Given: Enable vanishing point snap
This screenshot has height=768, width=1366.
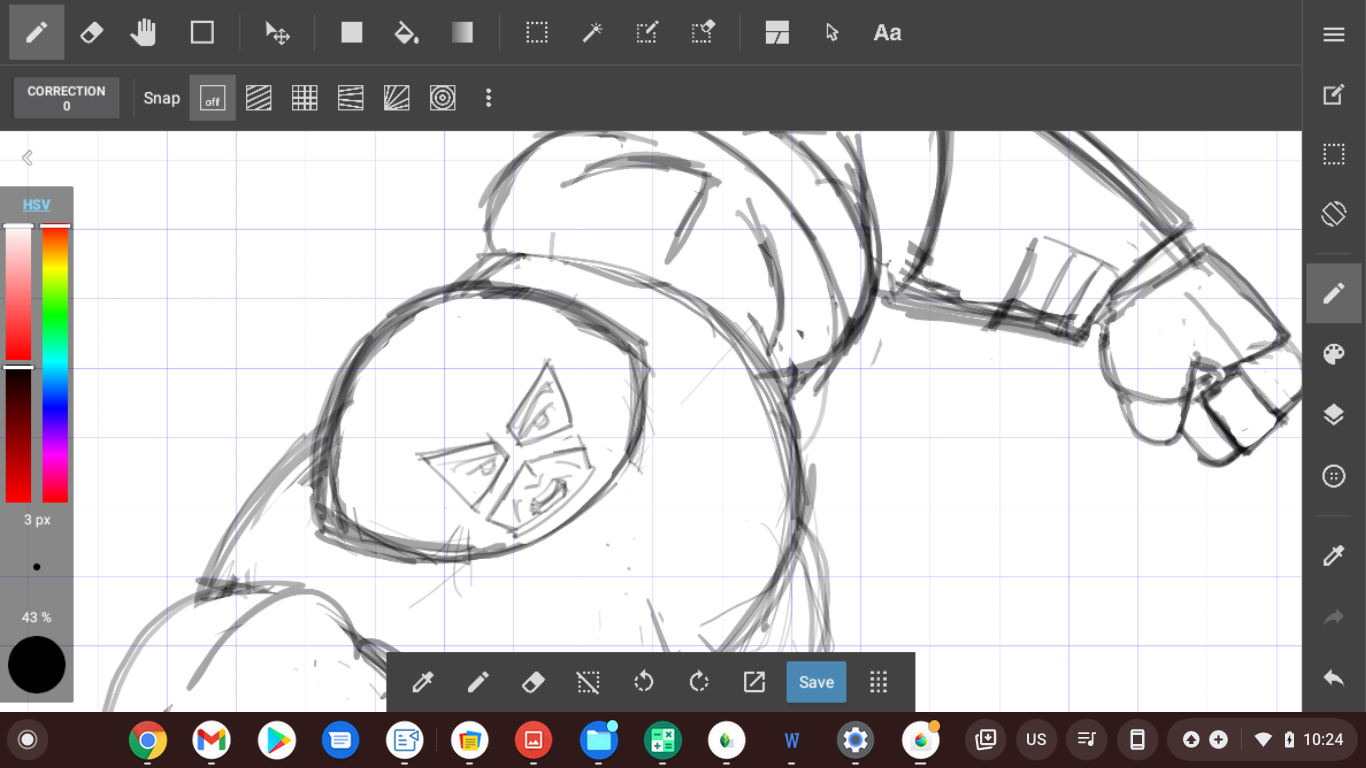Looking at the screenshot, I should (x=351, y=98).
